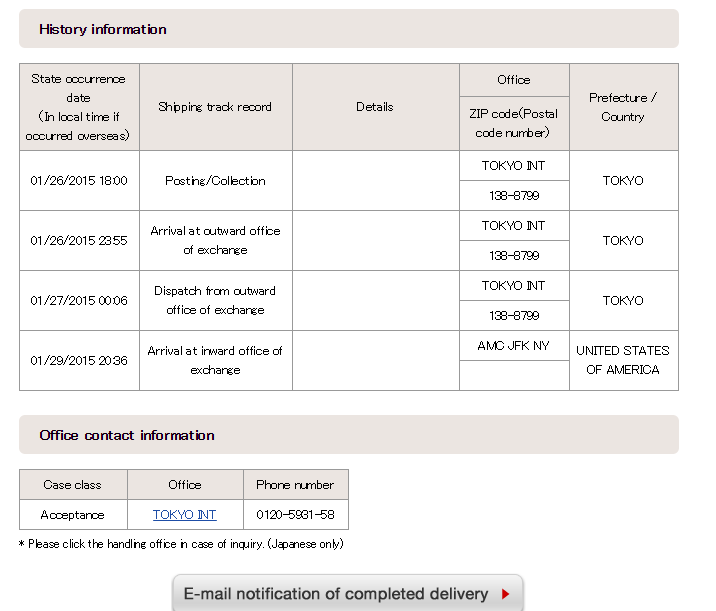Click the UNITED STATES OF AMERICA cell
This screenshot has width=716, height=611.
pos(623,360)
